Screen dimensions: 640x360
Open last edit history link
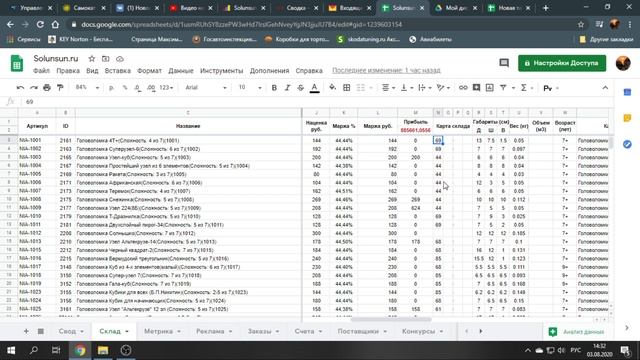click(386, 71)
